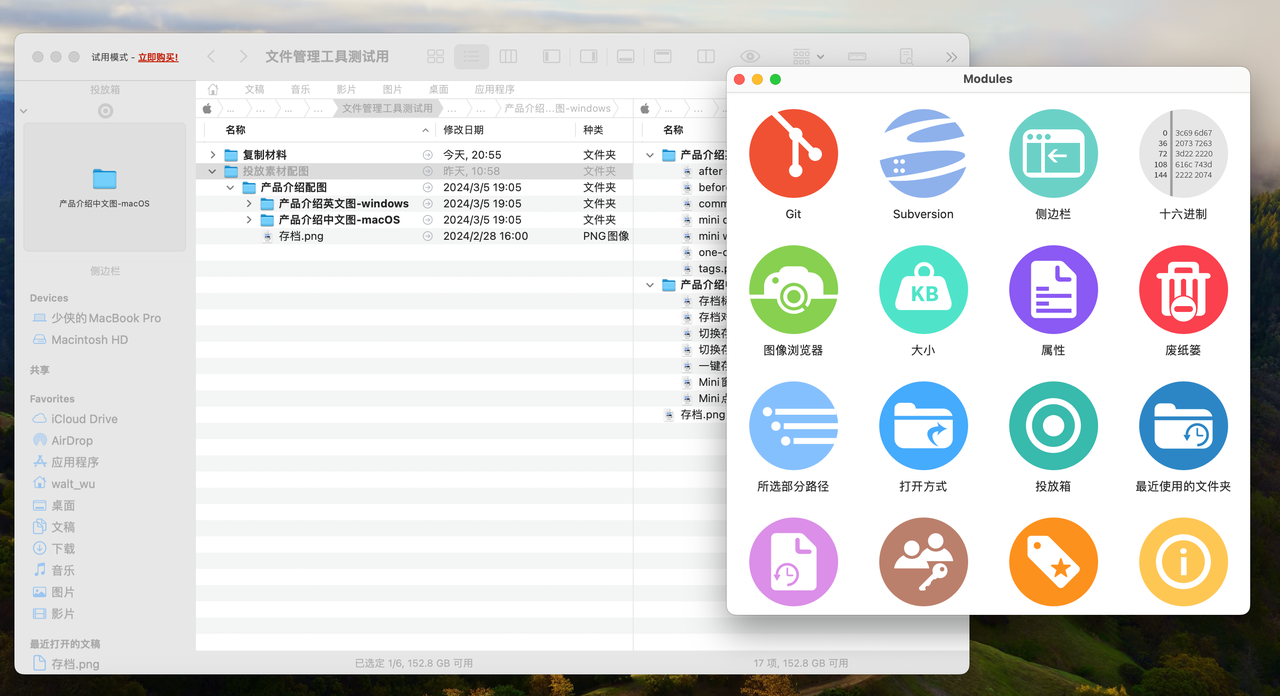The width and height of the screenshot is (1280, 696).
Task: Switch to list view in toolbar
Action: tap(471, 57)
